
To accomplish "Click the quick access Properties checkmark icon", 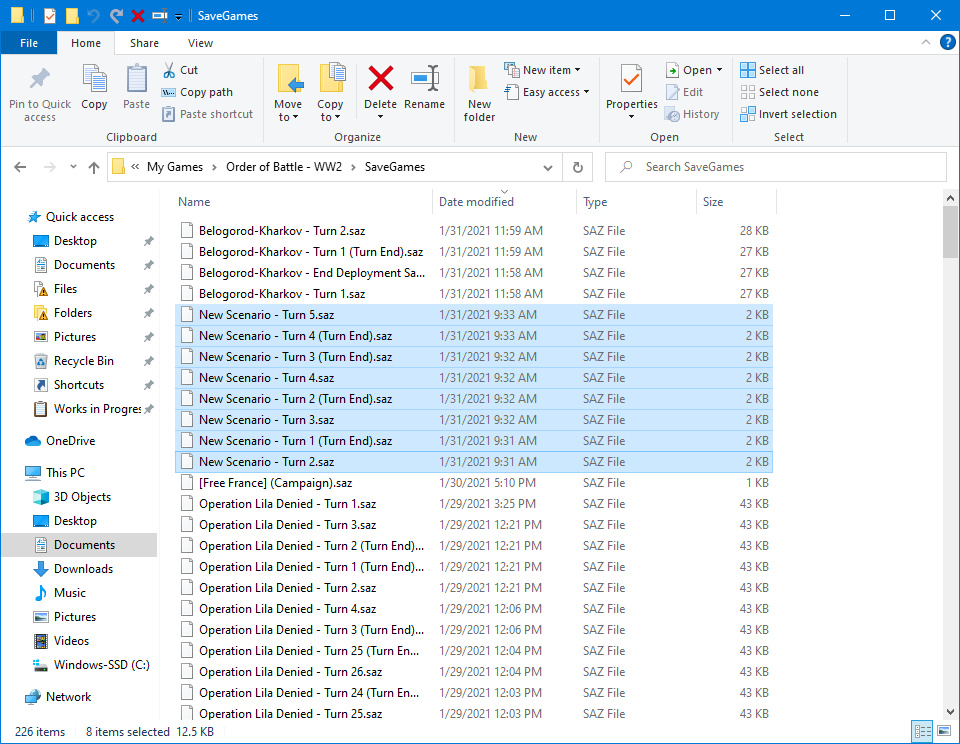I will (x=50, y=15).
